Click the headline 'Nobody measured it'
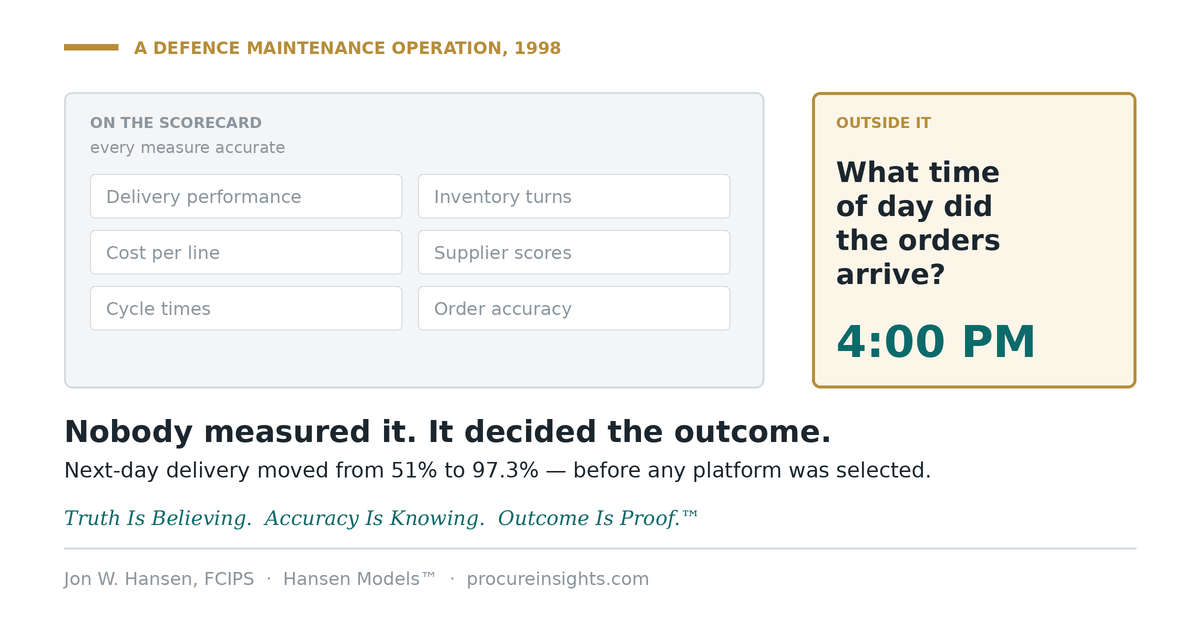Viewport: 1200px width, 630px height. click(447, 432)
